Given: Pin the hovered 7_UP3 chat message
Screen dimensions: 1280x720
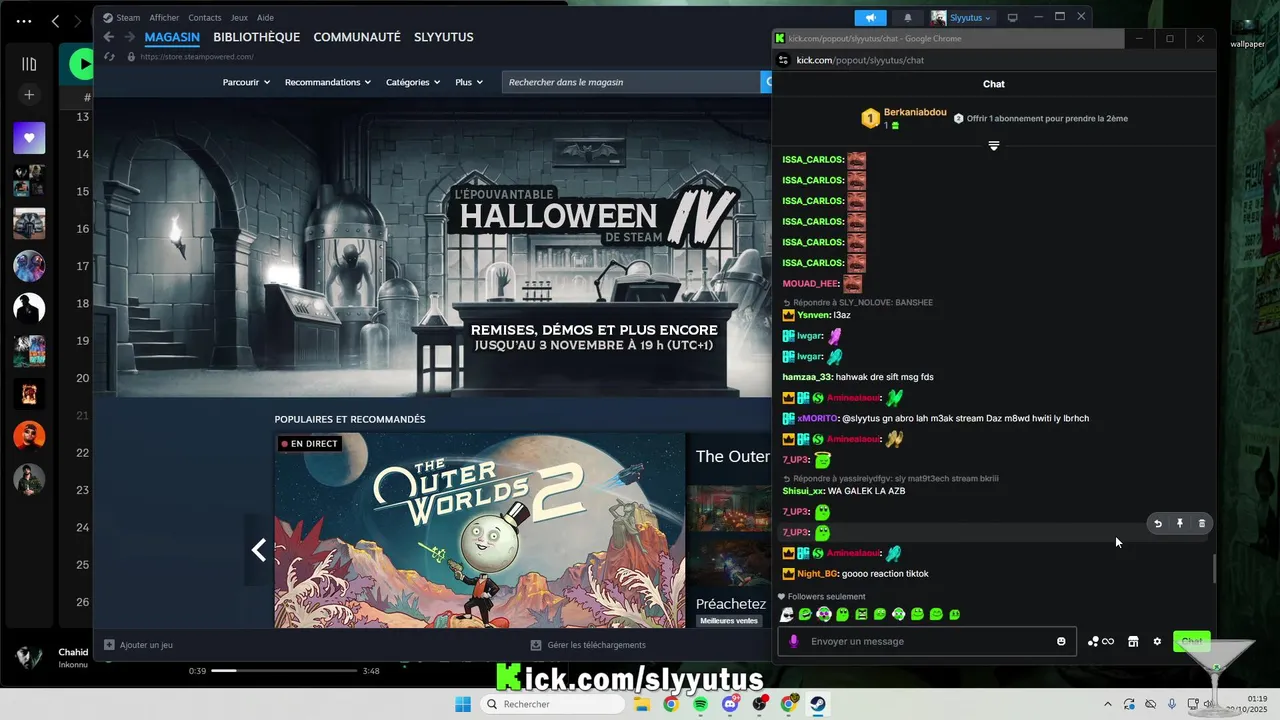Looking at the screenshot, I should (1180, 523).
